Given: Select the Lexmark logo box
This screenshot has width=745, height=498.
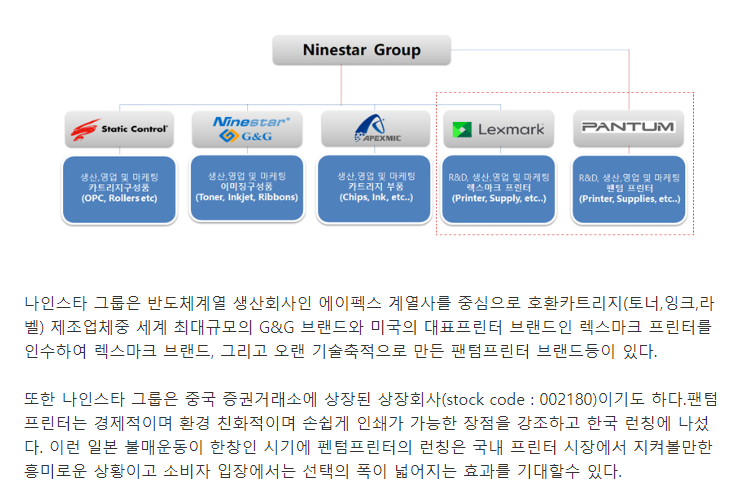Looking at the screenshot, I should (x=499, y=129).
